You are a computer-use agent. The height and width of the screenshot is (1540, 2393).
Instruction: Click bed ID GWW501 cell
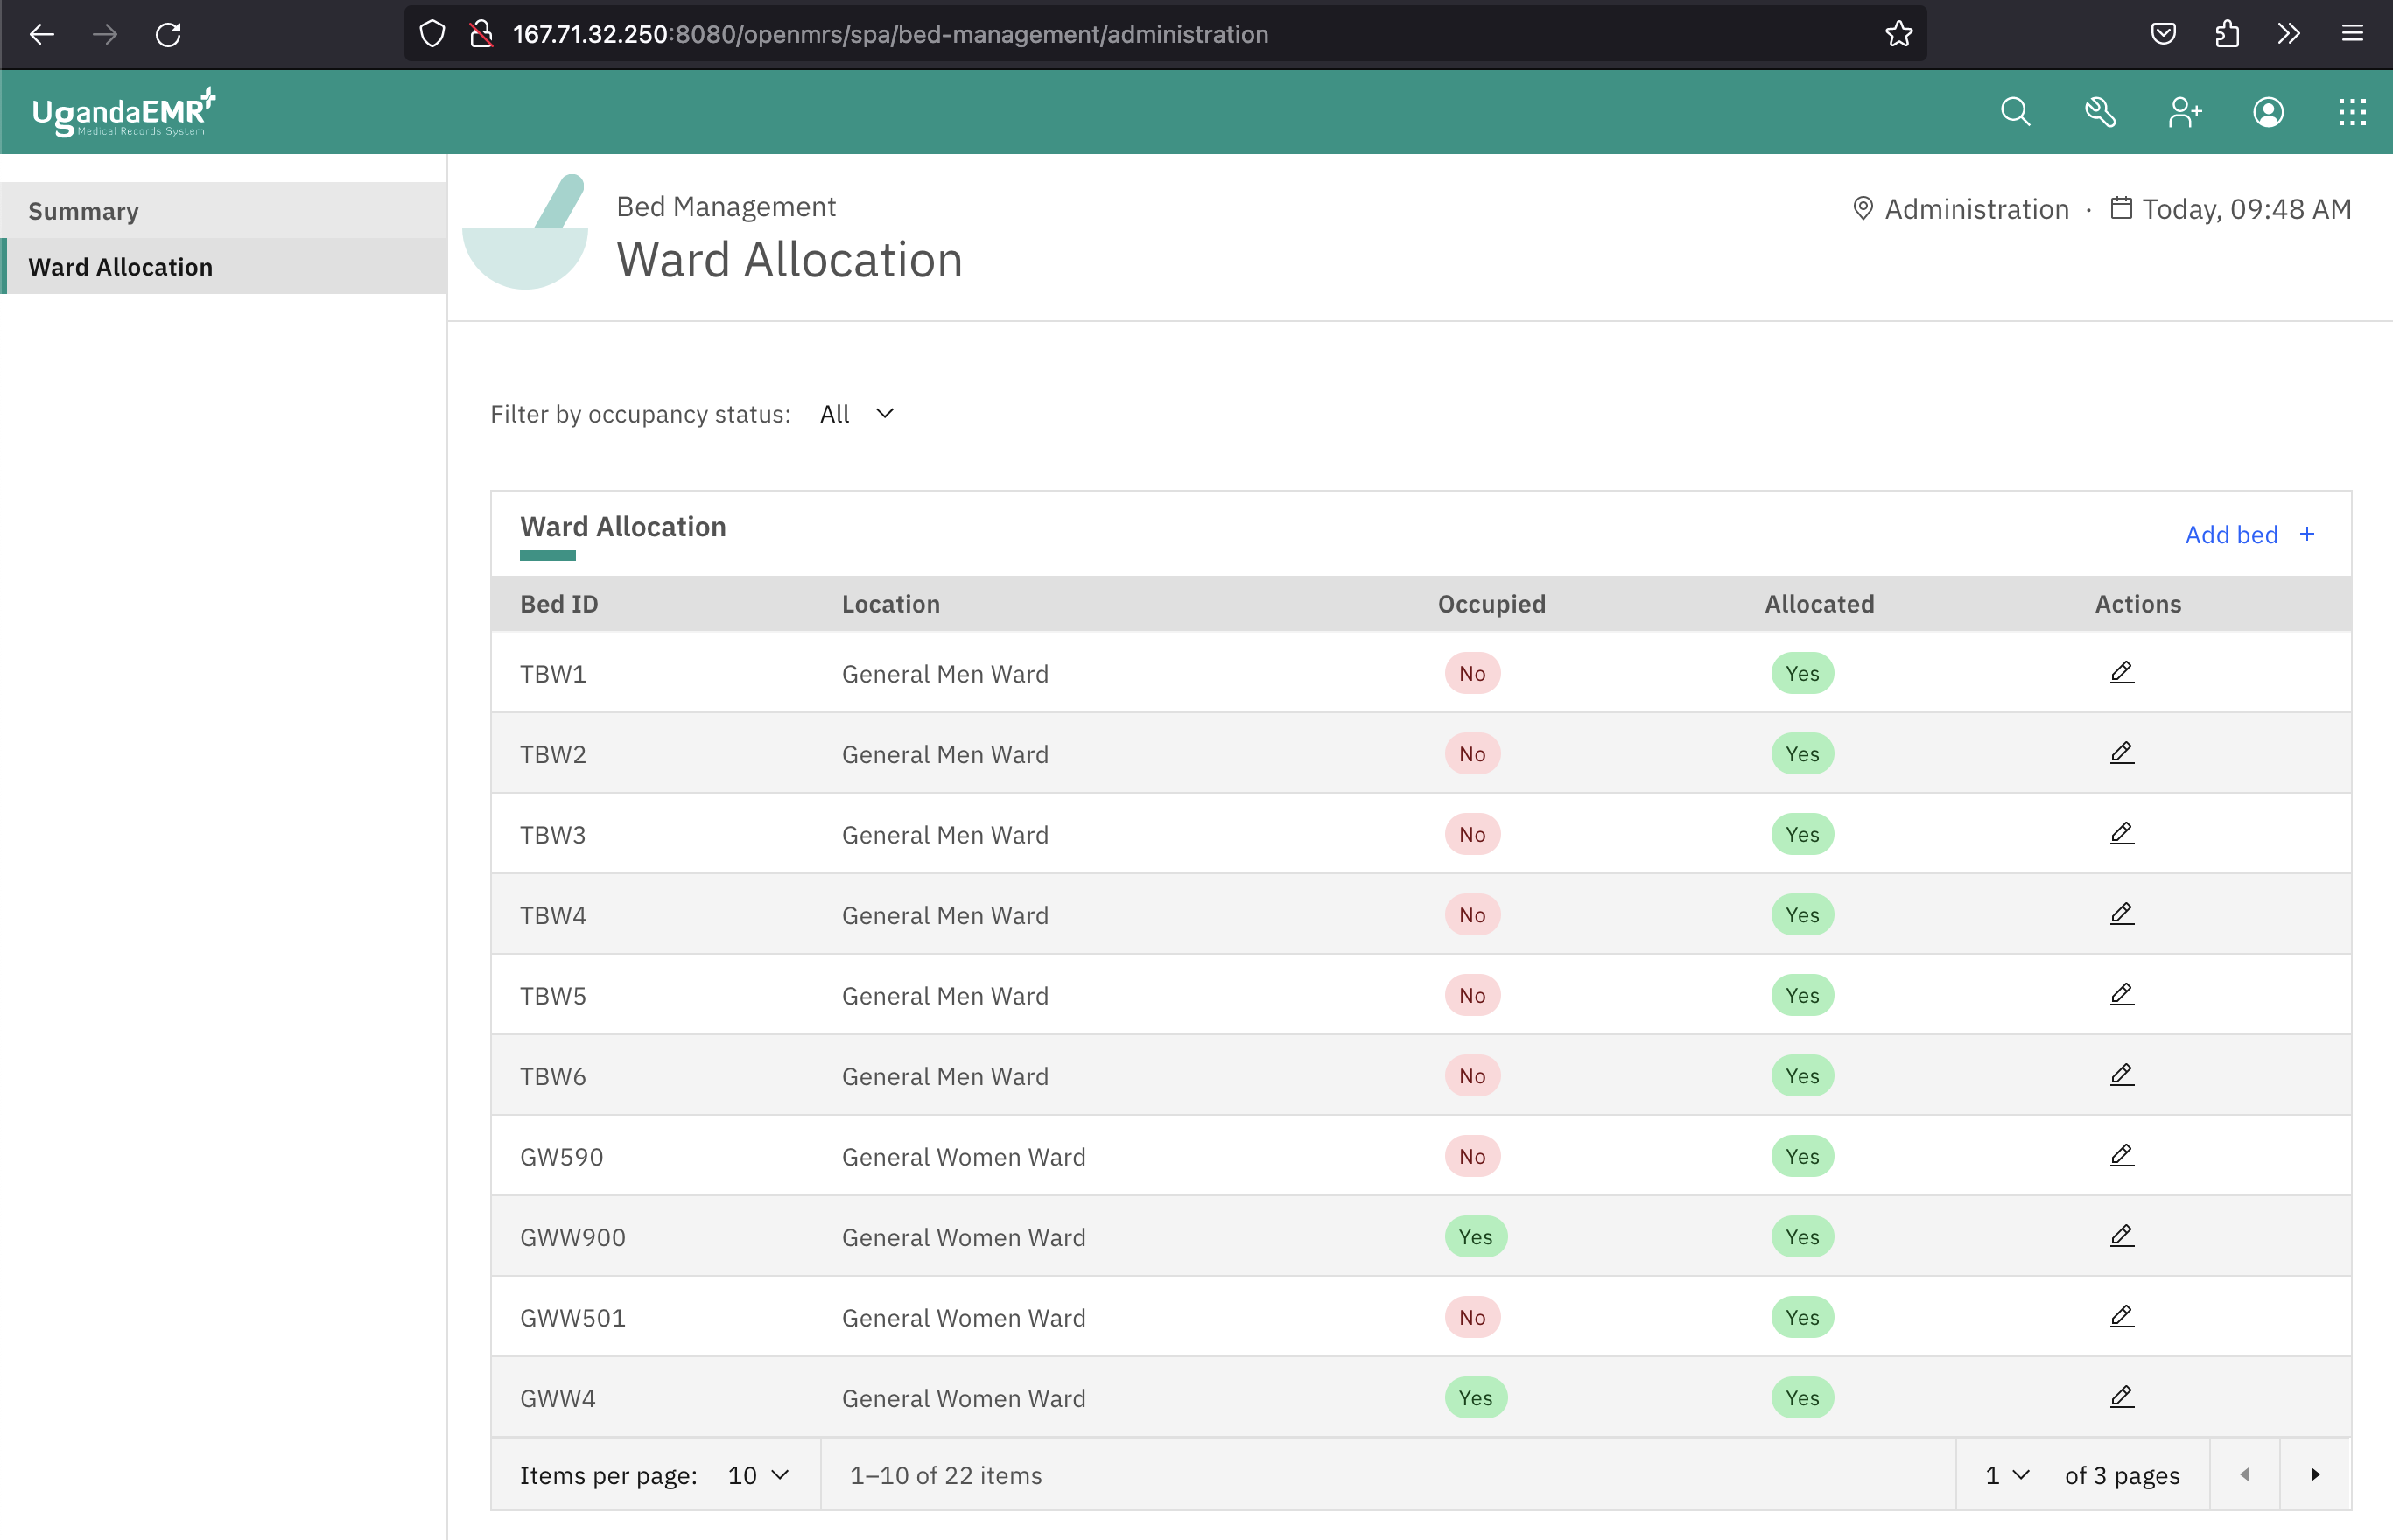[573, 1318]
